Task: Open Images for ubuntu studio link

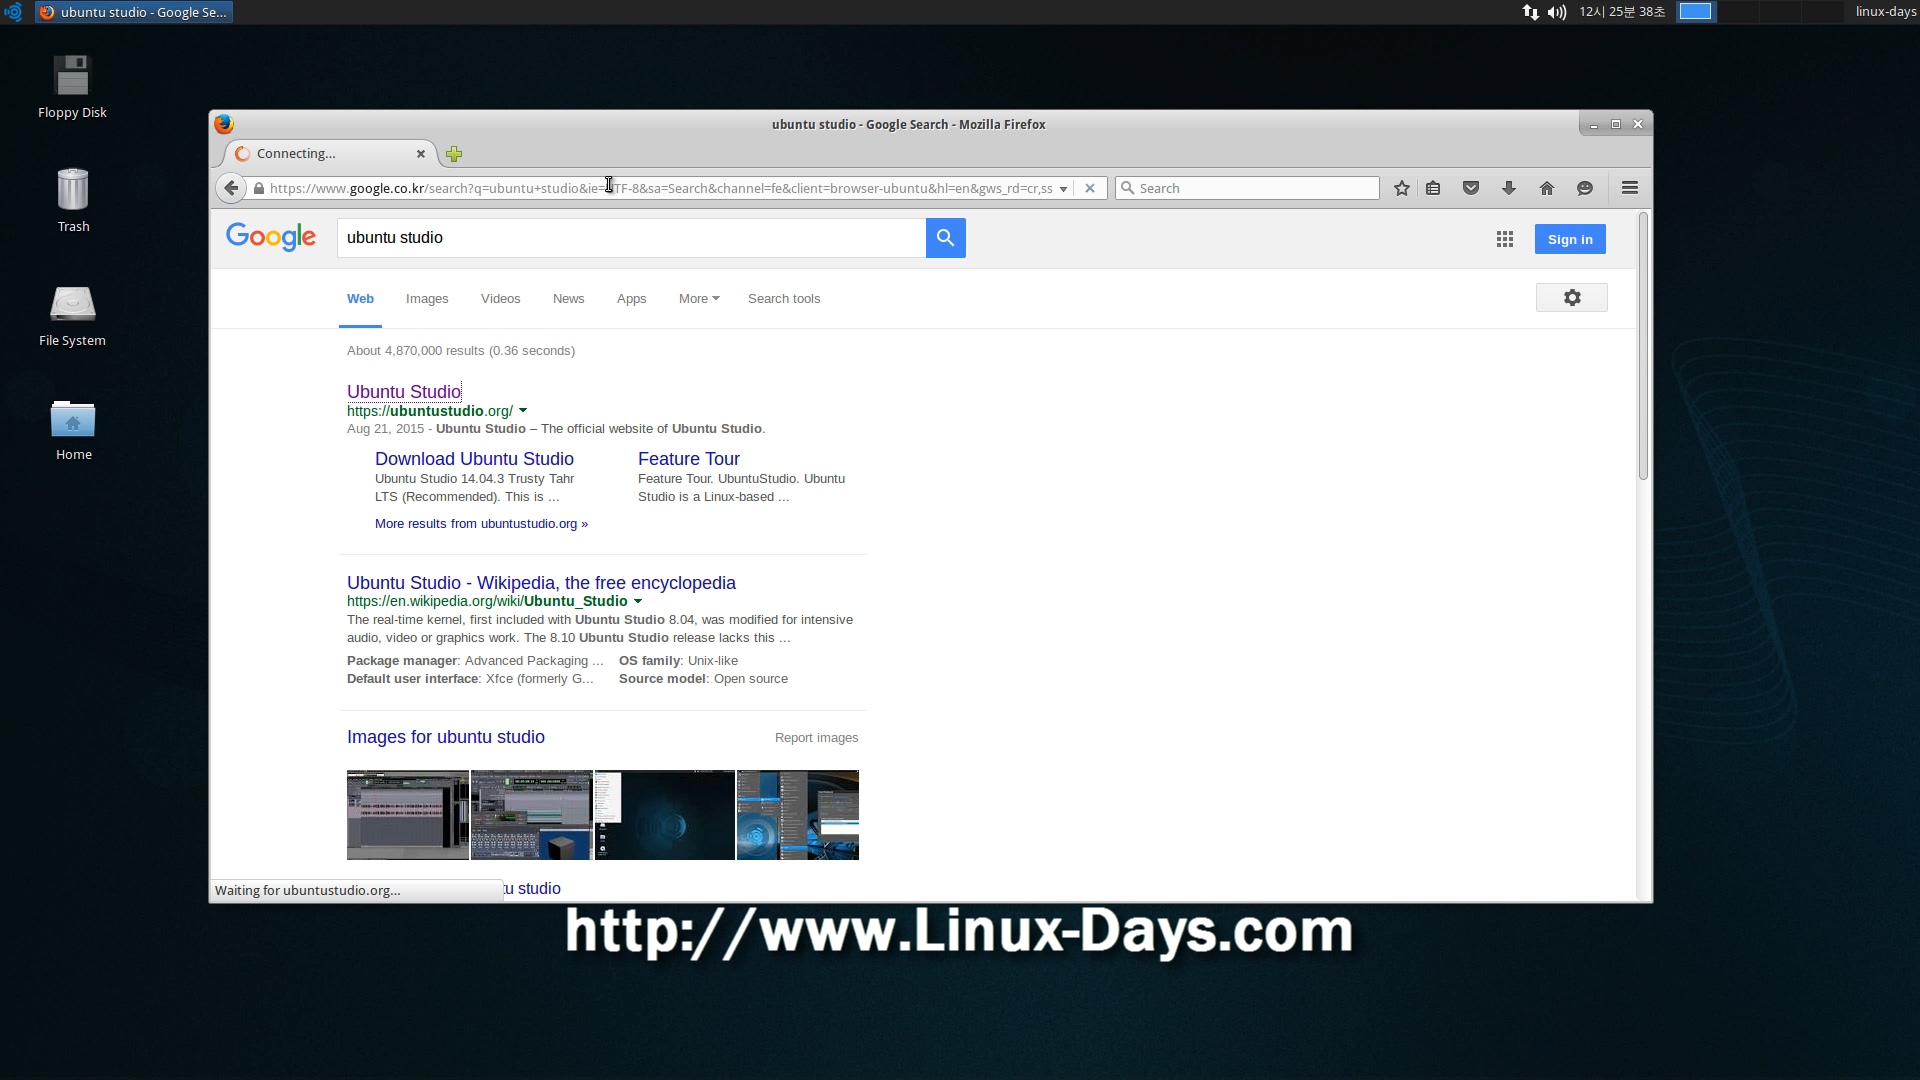Action: click(446, 737)
